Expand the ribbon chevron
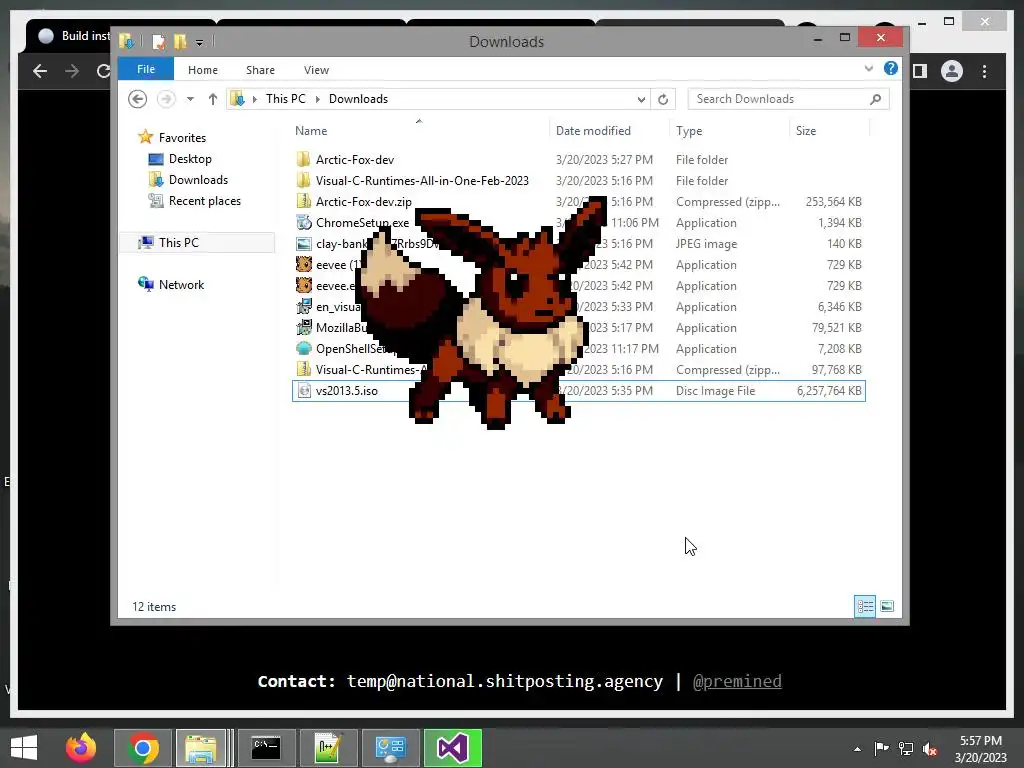 pos(869,68)
